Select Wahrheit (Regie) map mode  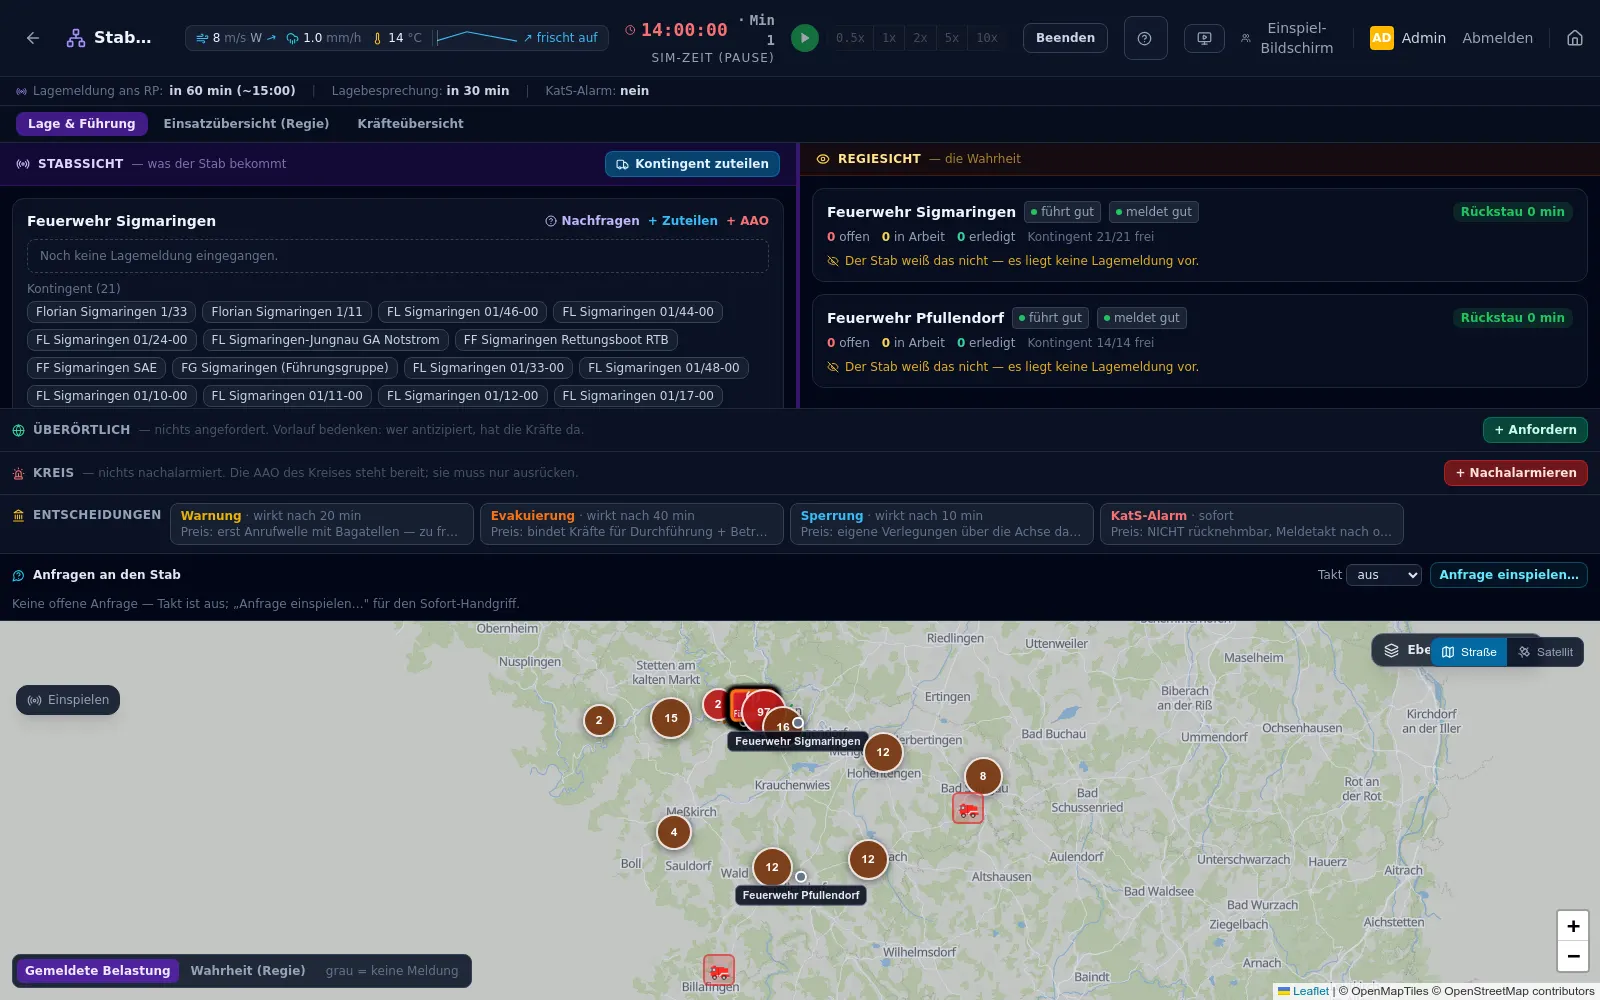248,971
